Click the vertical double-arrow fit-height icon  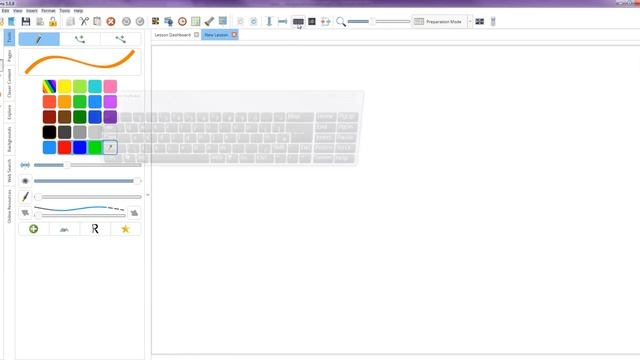[269, 21]
